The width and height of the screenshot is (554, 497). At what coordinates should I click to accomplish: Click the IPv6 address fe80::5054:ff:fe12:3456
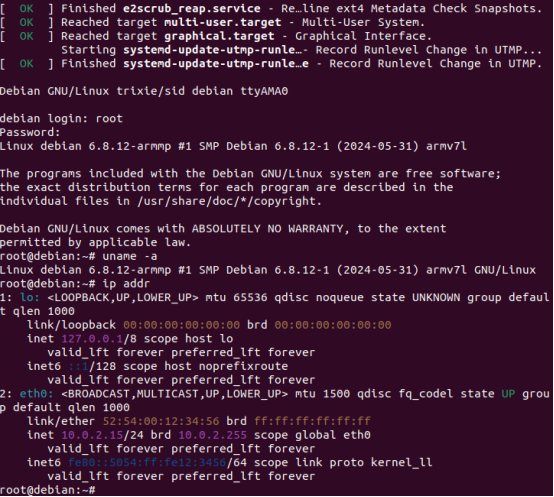click(147, 463)
